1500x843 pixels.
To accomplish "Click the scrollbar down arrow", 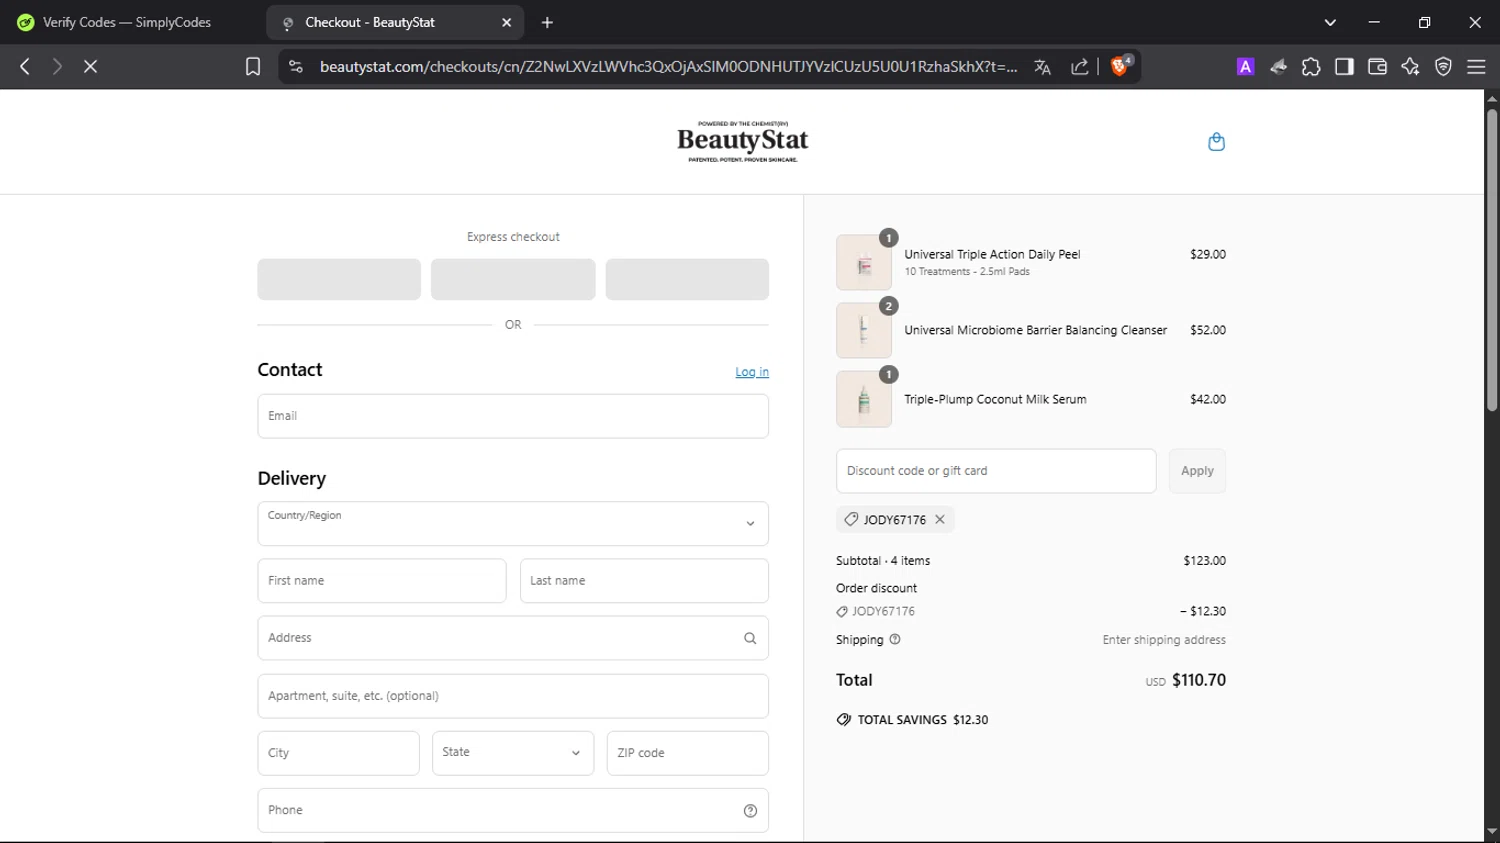I will 1492,832.
